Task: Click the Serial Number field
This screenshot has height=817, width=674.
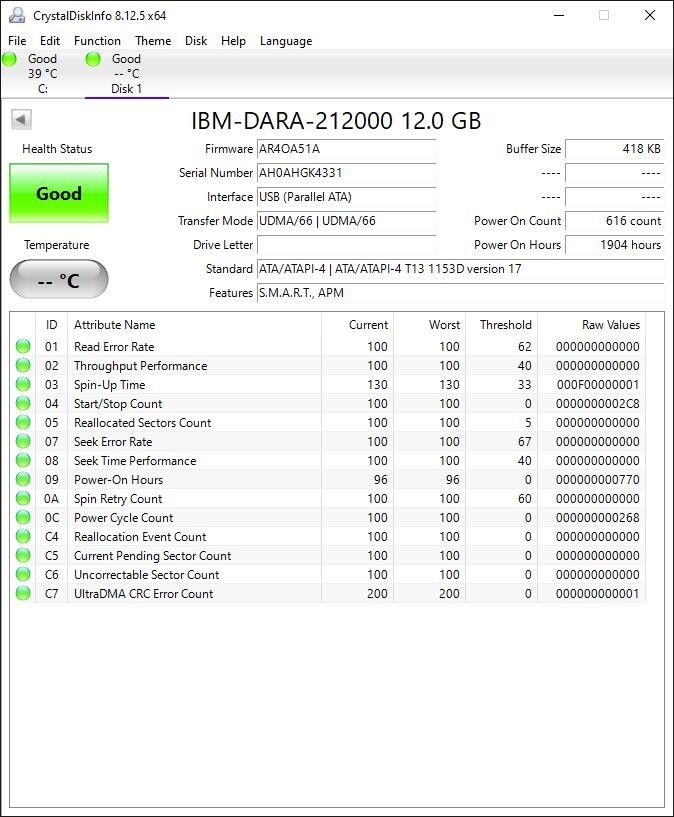Action: (346, 173)
